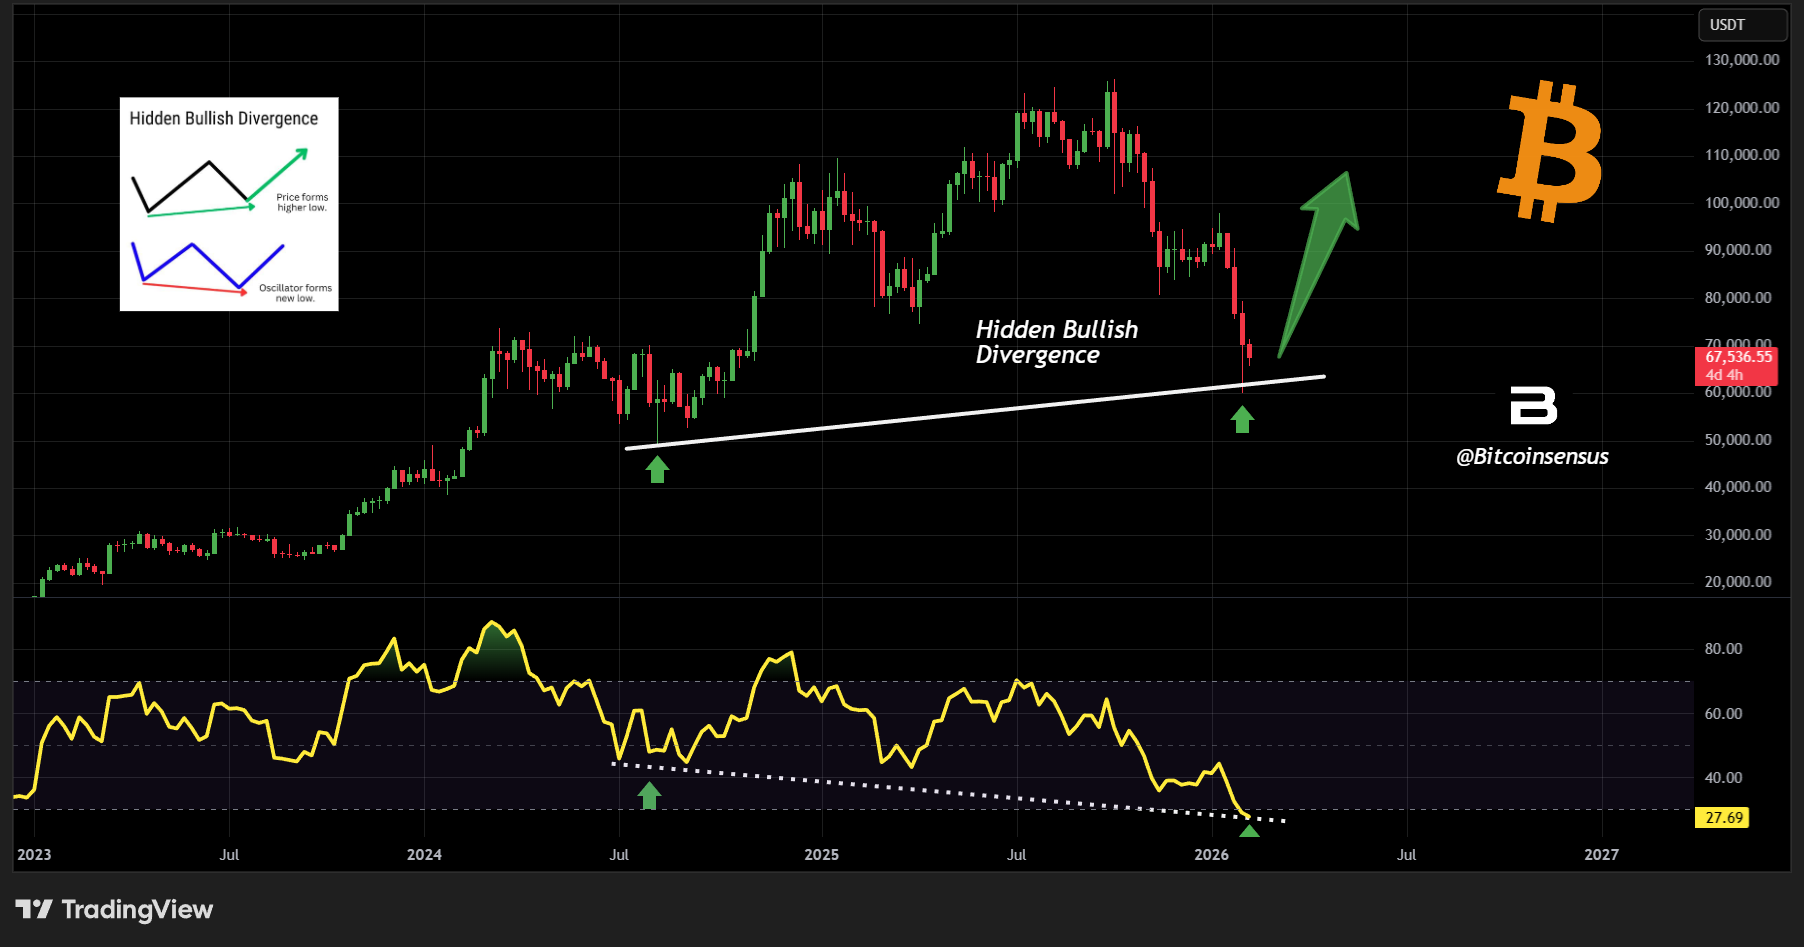Click the Hidden Bullish Divergence chart text
The height and width of the screenshot is (947, 1804).
click(1056, 342)
